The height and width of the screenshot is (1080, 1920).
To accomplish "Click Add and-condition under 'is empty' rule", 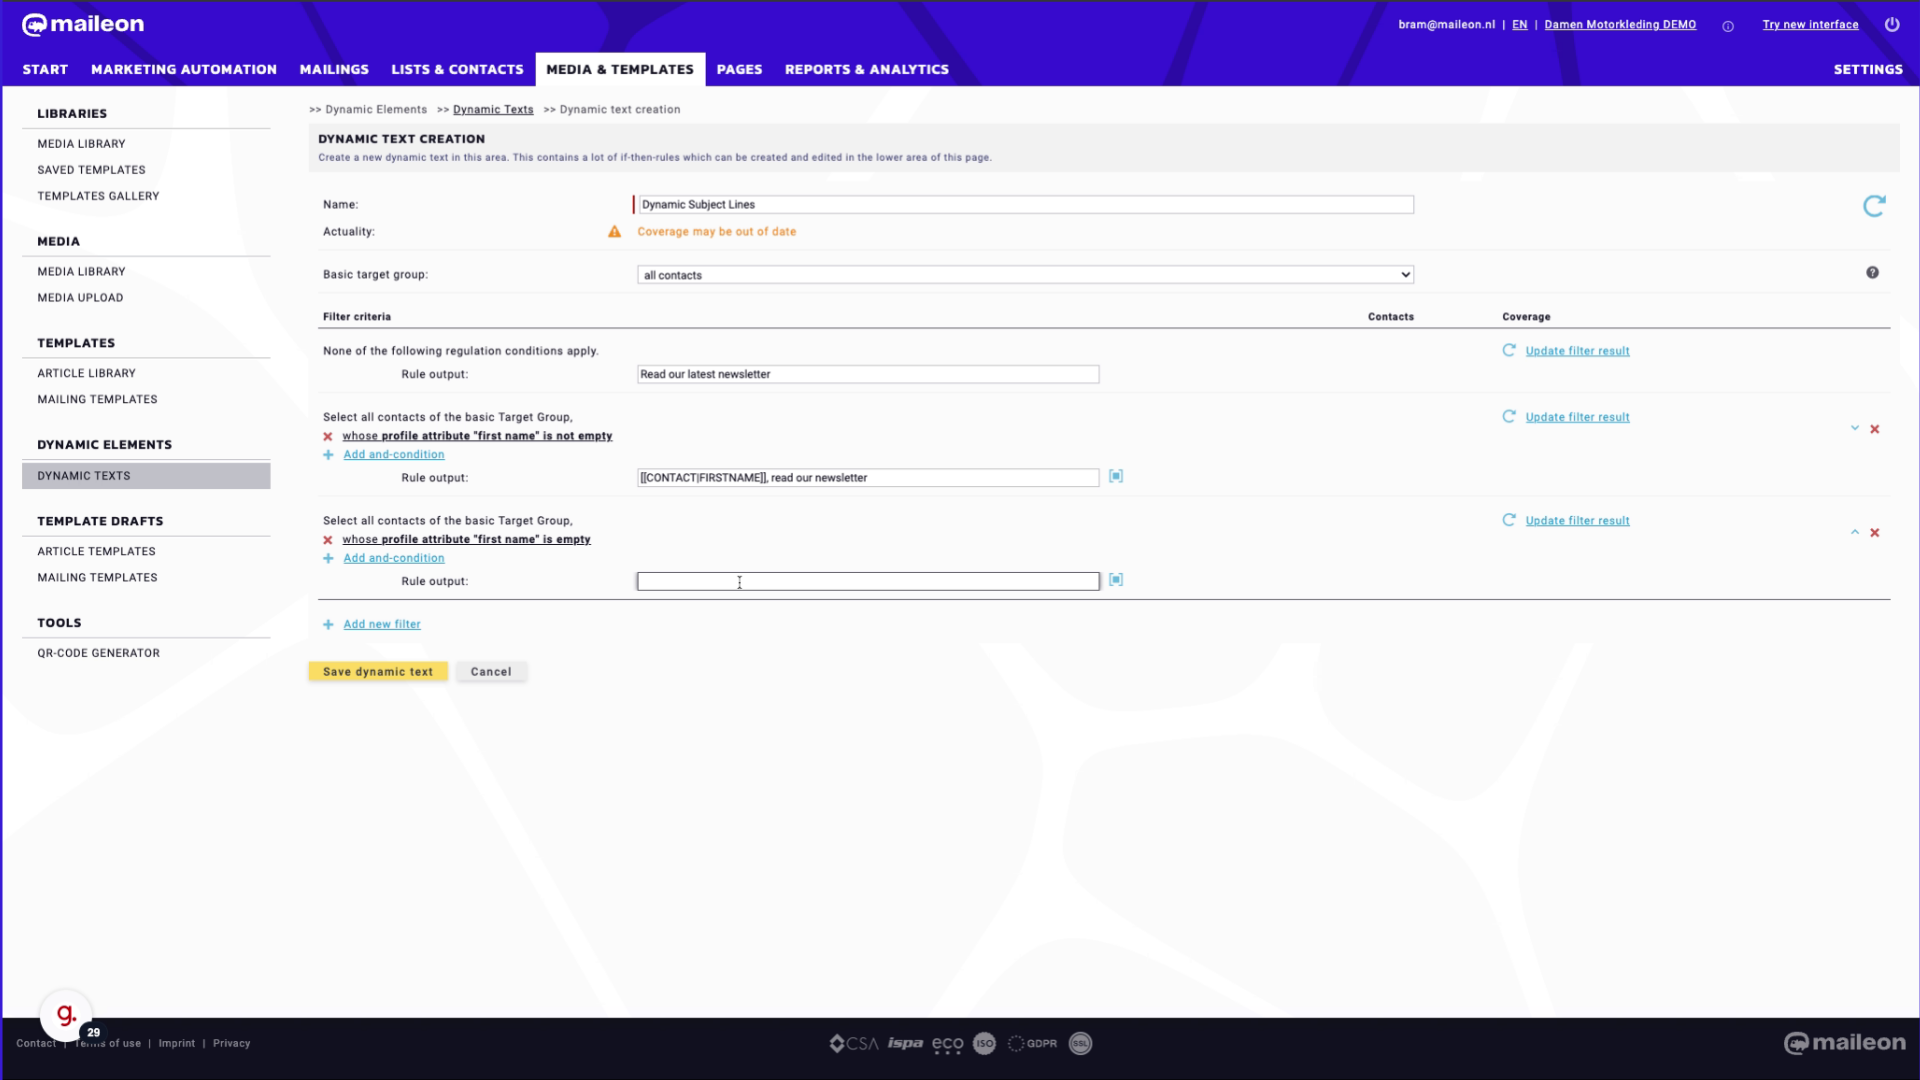I will [394, 559].
